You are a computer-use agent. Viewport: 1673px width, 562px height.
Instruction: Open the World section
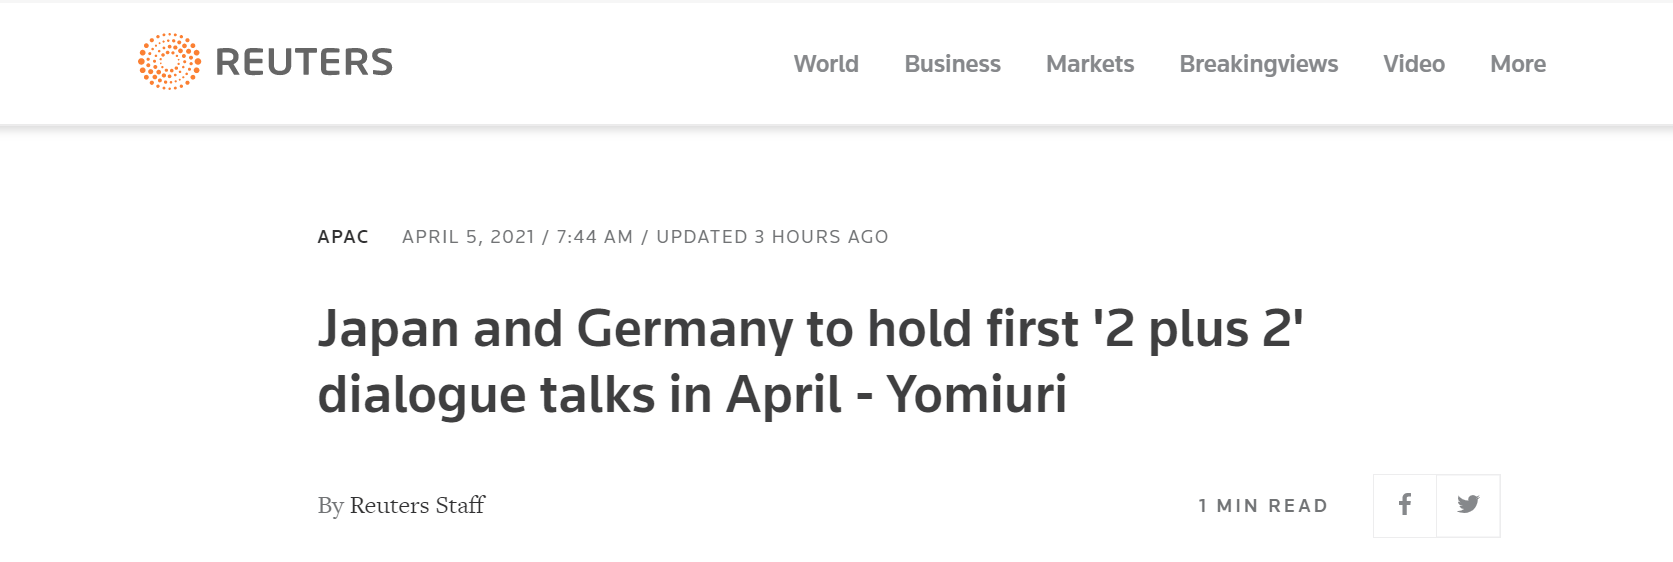coord(826,64)
